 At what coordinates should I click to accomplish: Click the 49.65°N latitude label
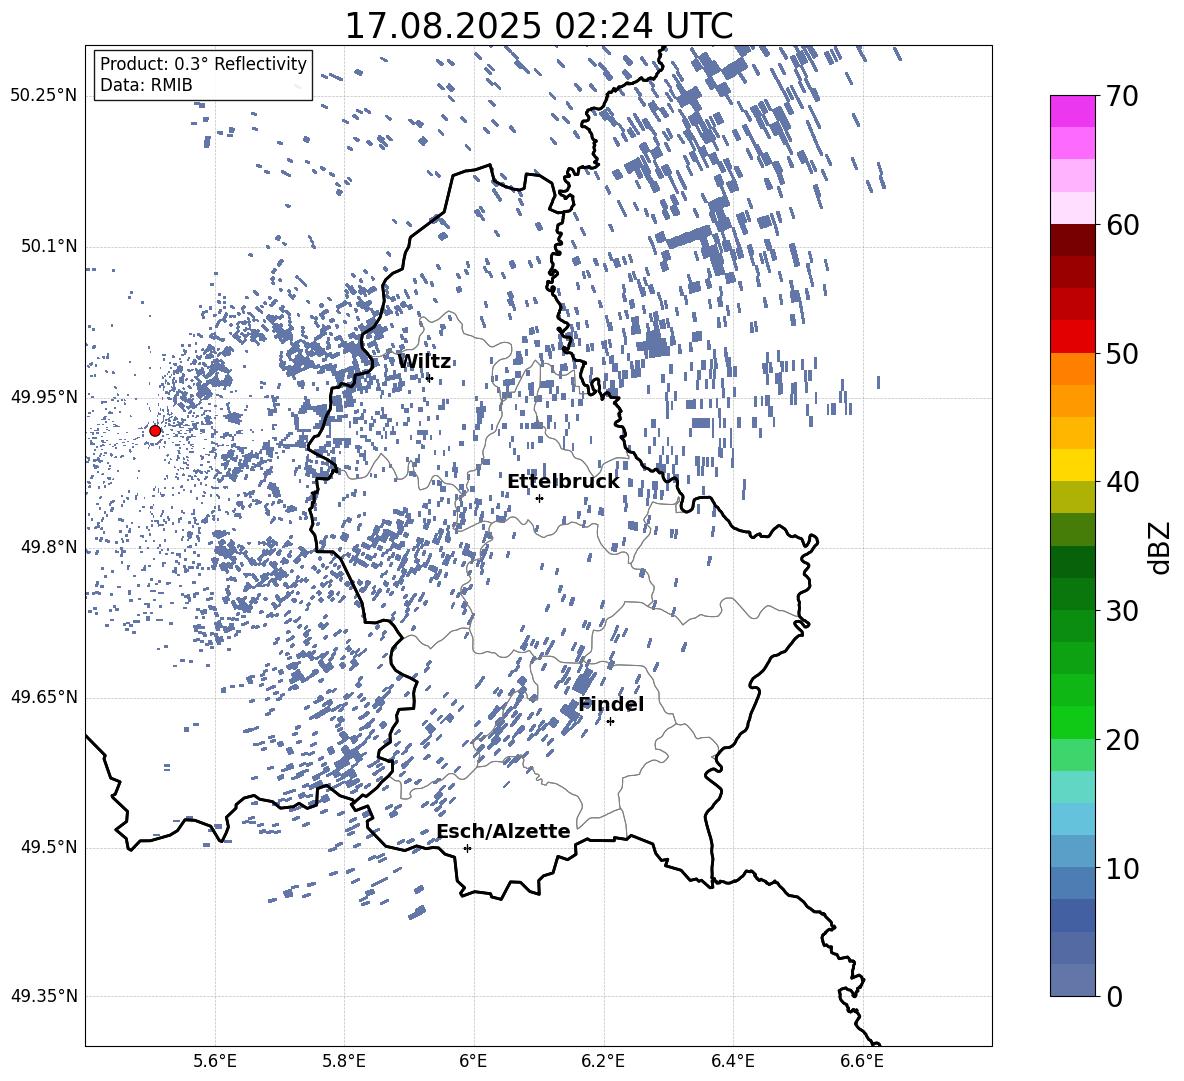[44, 697]
